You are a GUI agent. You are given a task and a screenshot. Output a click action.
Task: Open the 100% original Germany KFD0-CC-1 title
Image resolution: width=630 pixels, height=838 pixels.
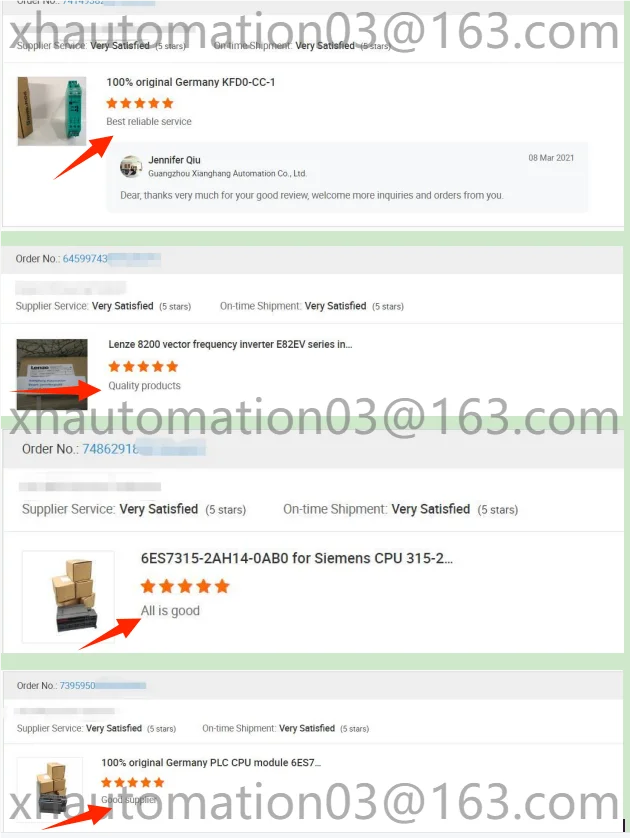(190, 82)
